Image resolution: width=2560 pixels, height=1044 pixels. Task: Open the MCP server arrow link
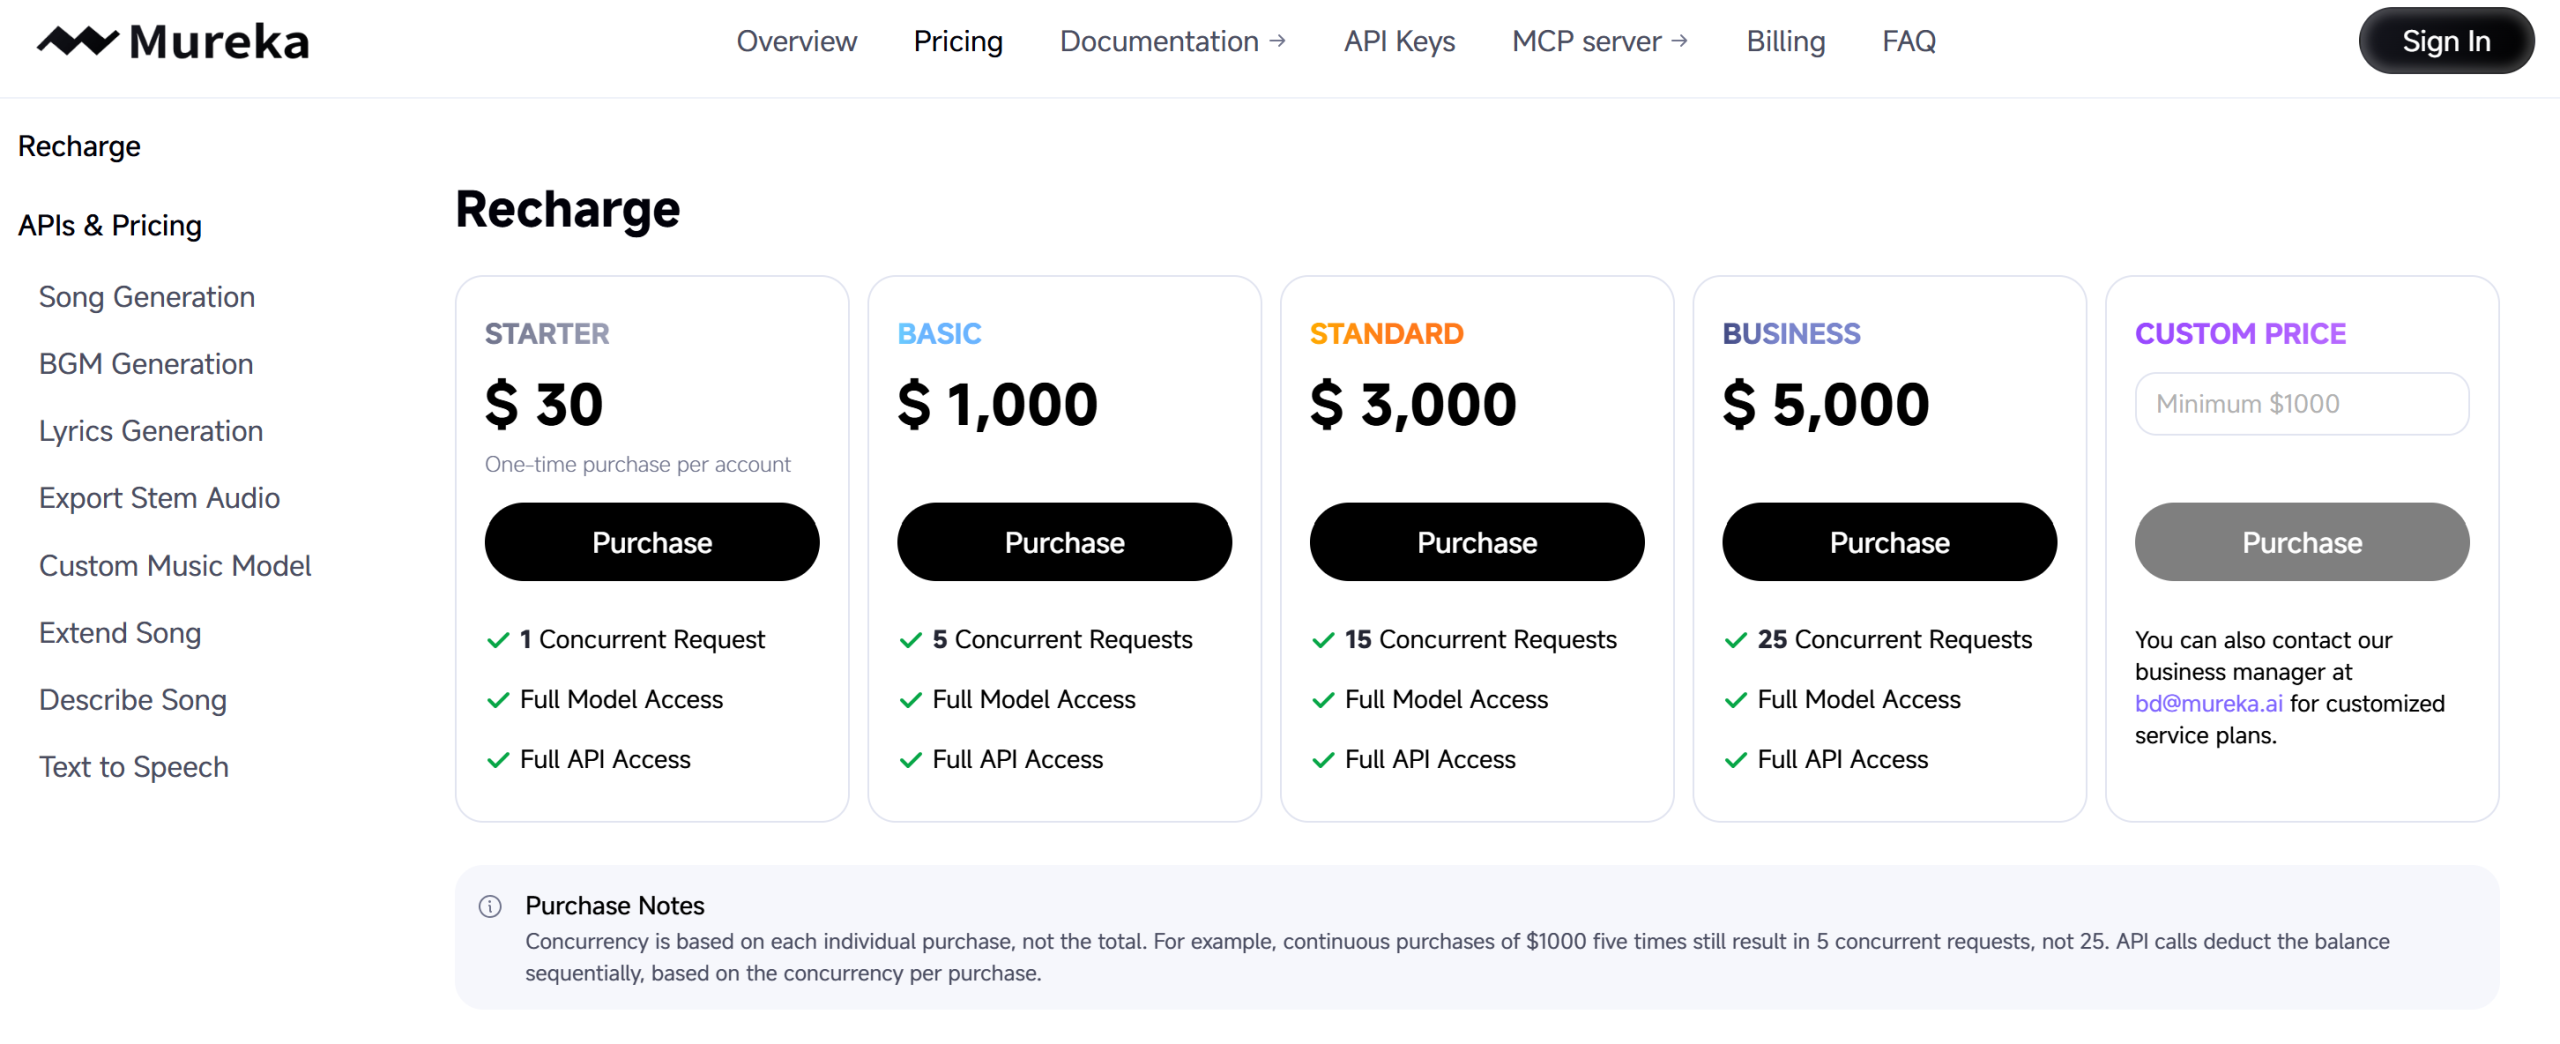coord(1680,41)
